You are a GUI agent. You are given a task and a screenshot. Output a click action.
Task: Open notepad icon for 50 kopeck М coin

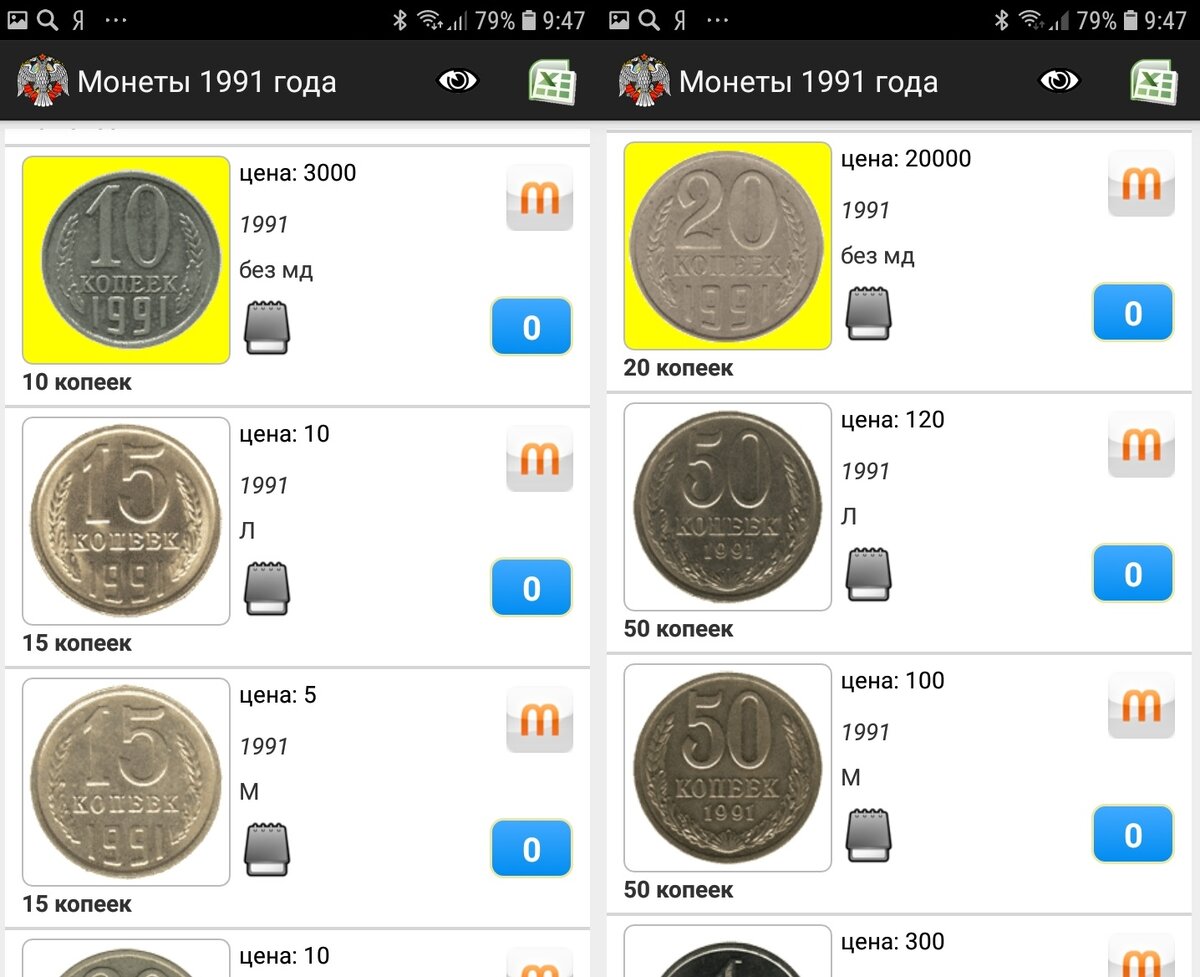tap(868, 835)
